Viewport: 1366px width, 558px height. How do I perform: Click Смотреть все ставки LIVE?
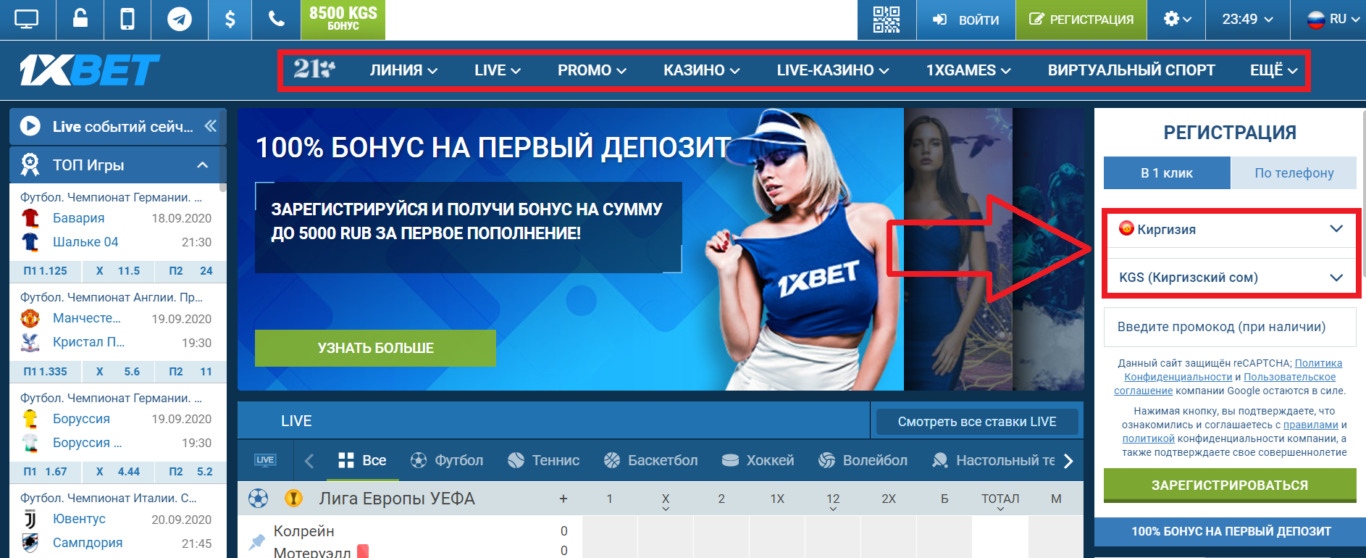pyautogui.click(x=977, y=421)
